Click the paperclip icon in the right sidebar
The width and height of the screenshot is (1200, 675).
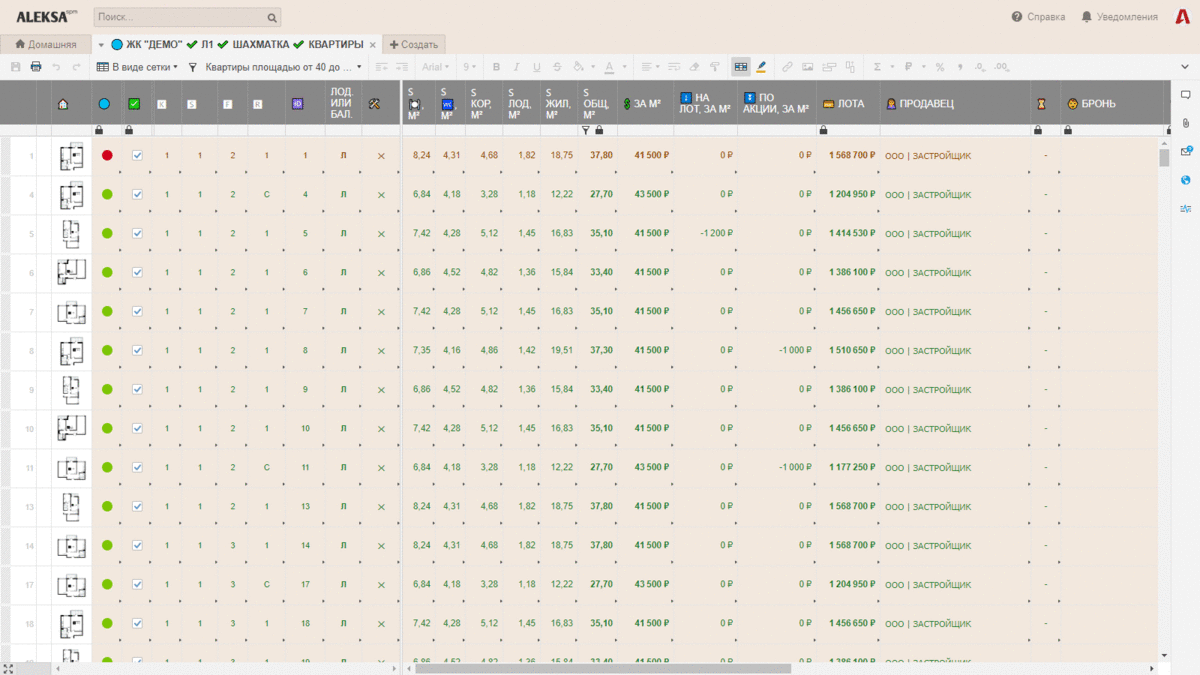pos(1186,123)
